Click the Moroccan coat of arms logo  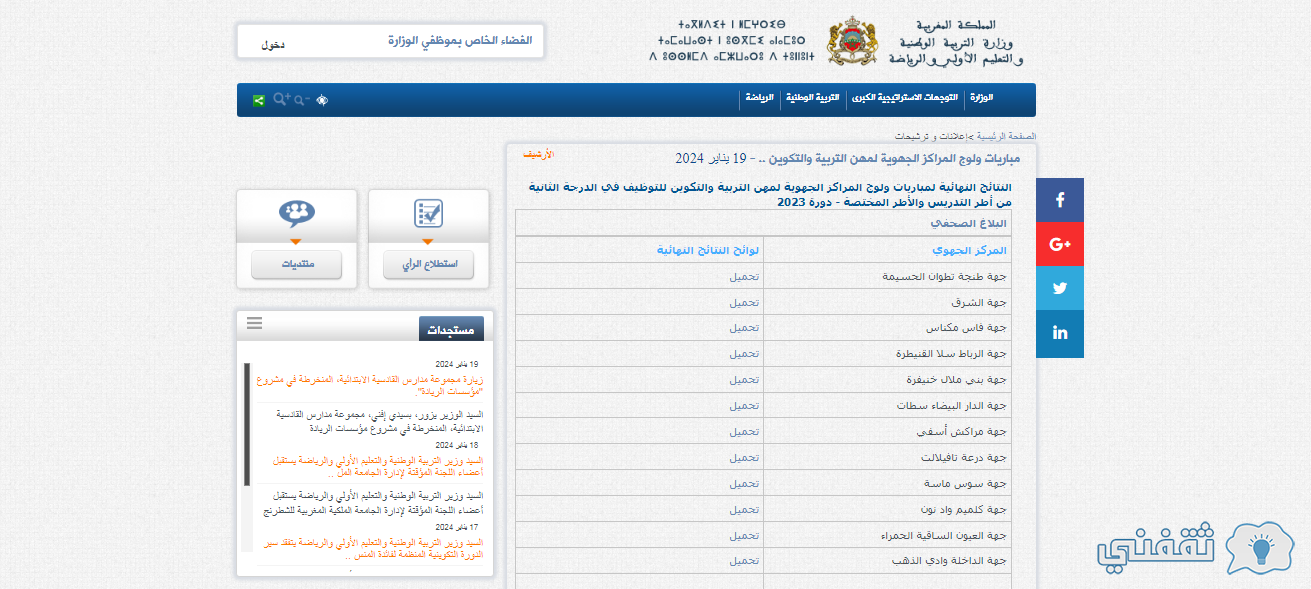click(x=853, y=43)
